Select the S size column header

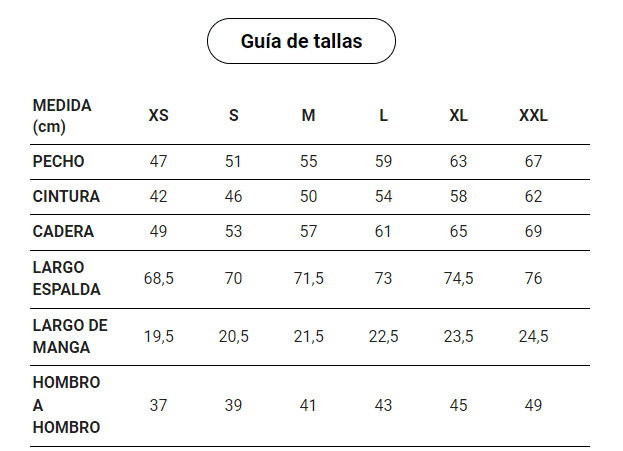tap(234, 116)
